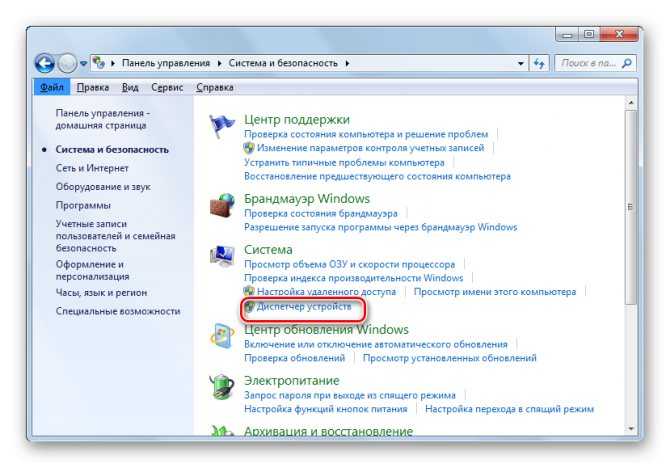The image size is (670, 468).
Task: Click shield icon beside Диспетчер устройств
Action: [249, 306]
